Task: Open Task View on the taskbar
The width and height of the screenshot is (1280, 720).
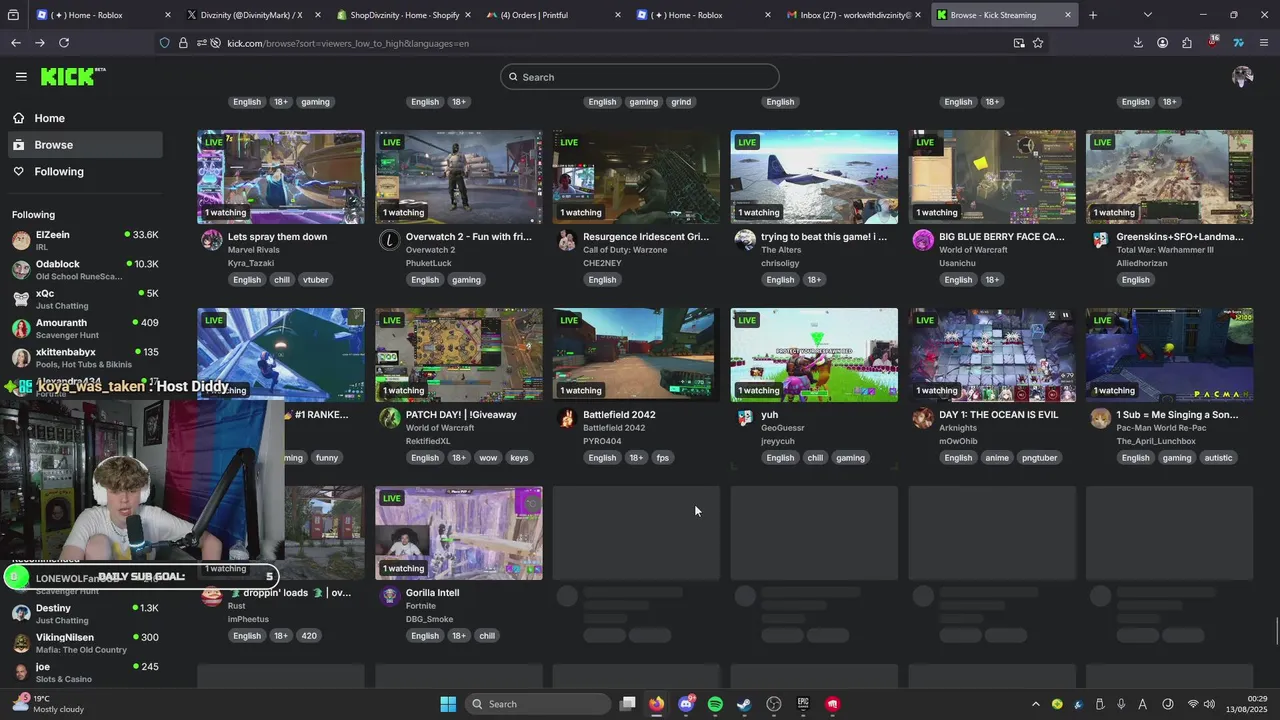Action: (x=627, y=704)
